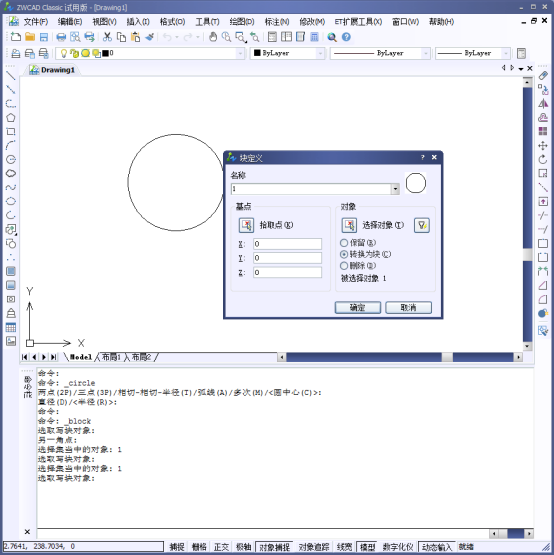
Task: Click the Print icon in the toolbar
Action: (61, 37)
